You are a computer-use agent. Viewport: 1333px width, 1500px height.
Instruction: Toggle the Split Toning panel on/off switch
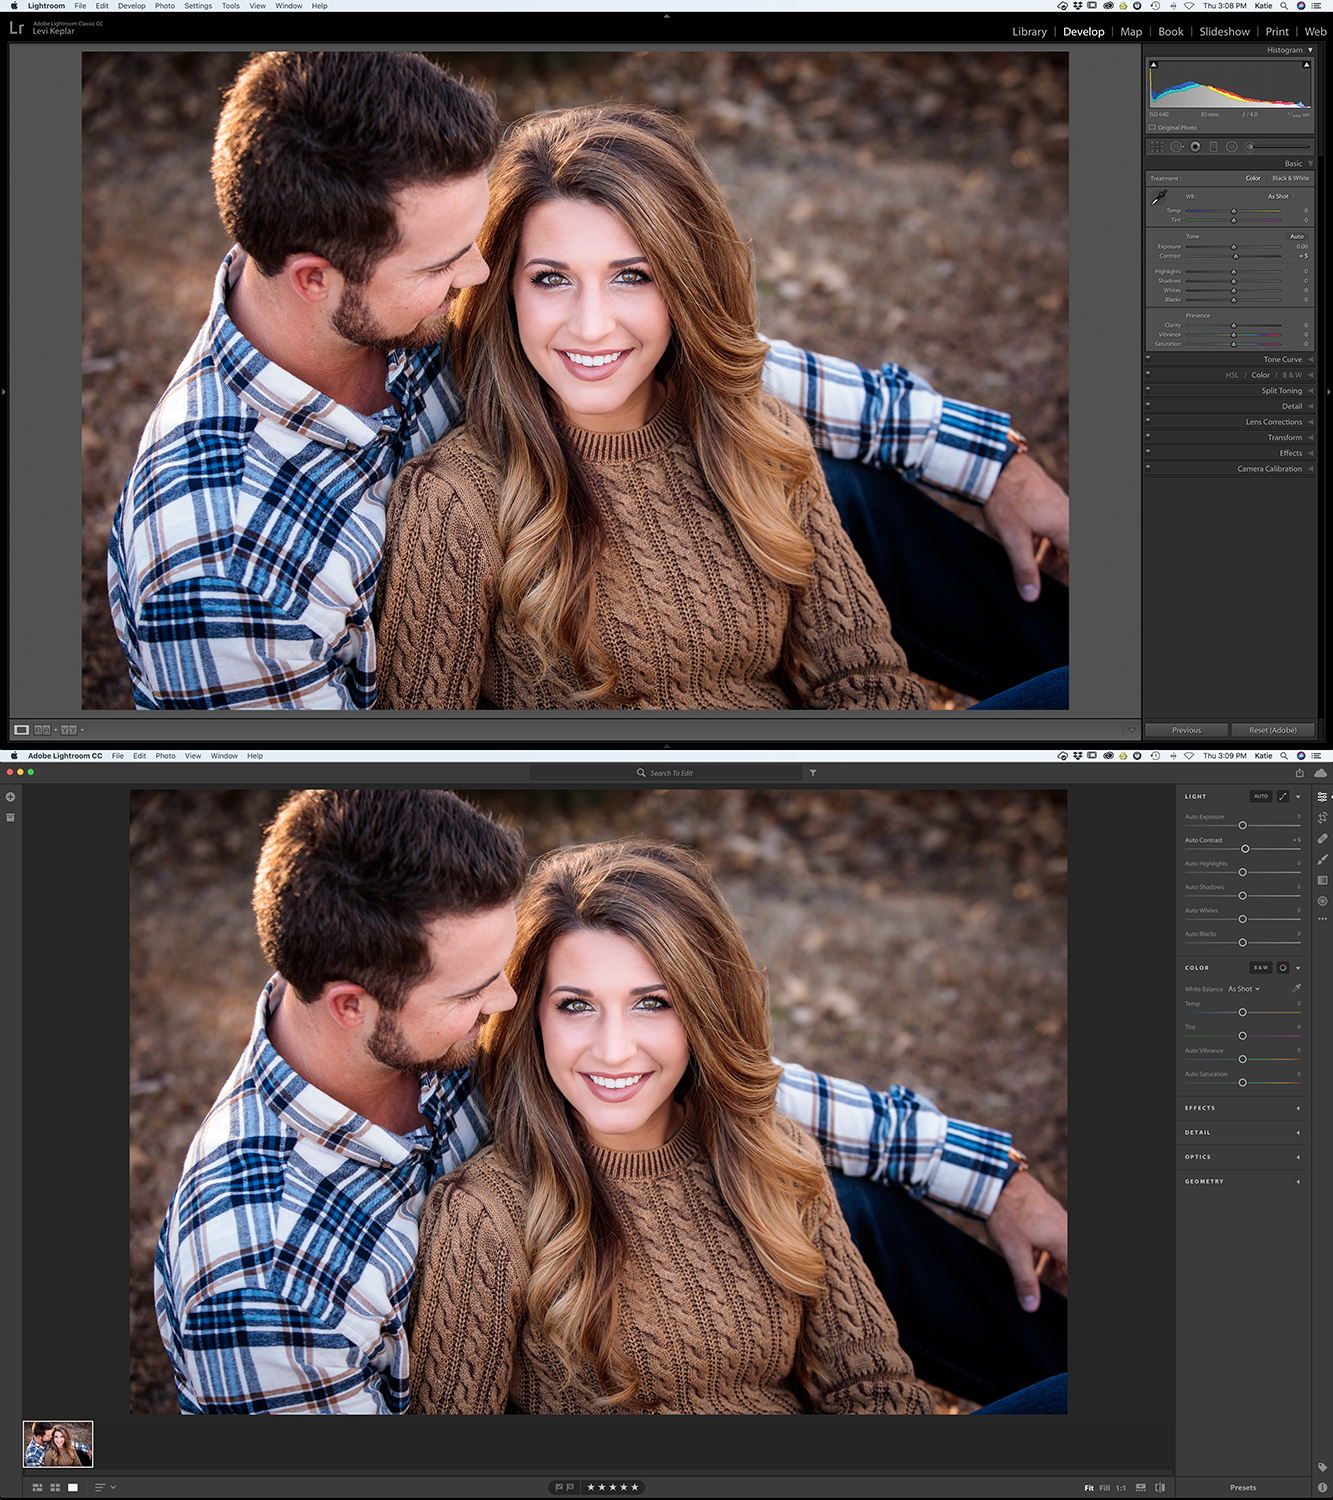tap(1148, 389)
